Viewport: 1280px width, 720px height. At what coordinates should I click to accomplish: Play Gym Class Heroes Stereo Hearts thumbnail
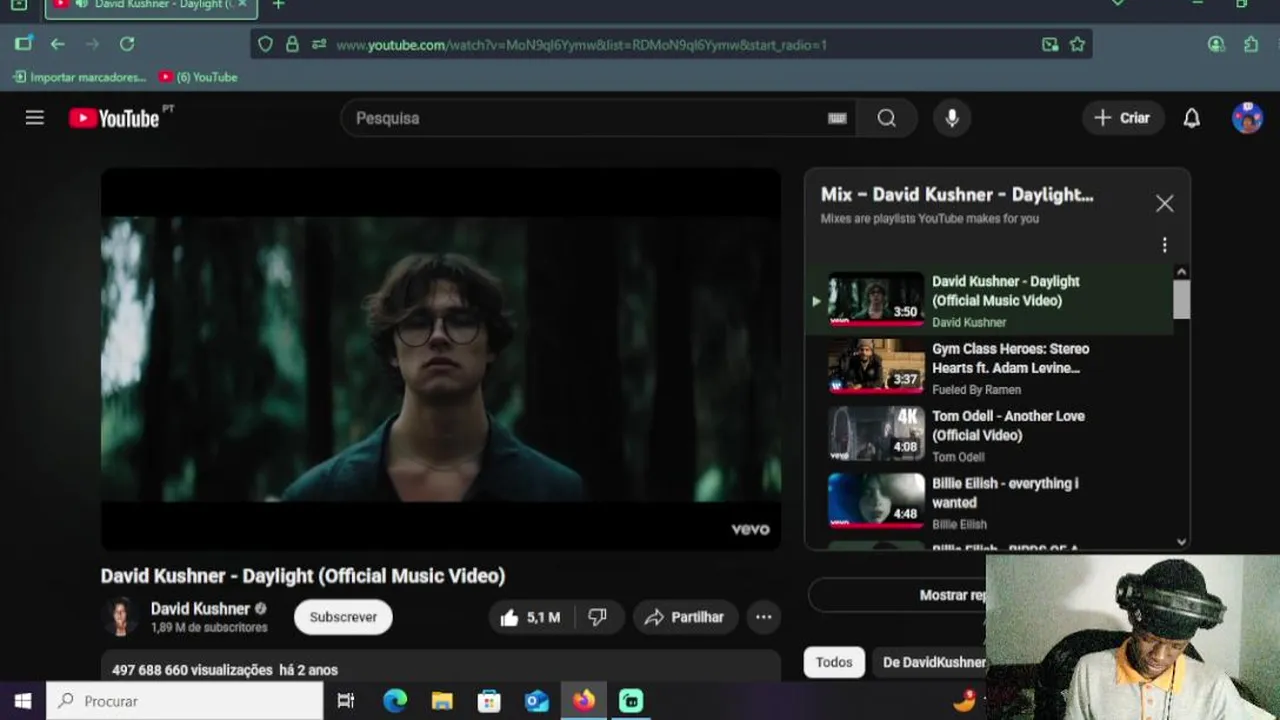pos(876,366)
